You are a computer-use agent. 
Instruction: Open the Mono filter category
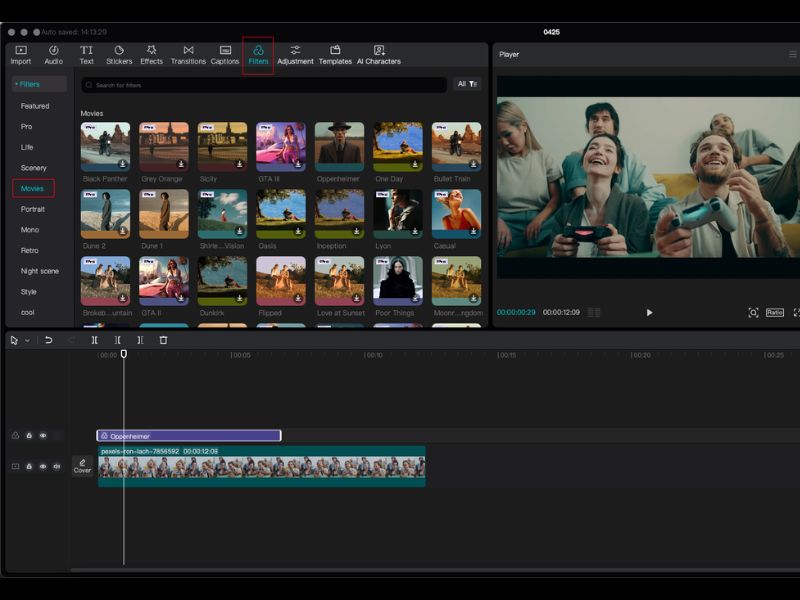pyautogui.click(x=30, y=230)
